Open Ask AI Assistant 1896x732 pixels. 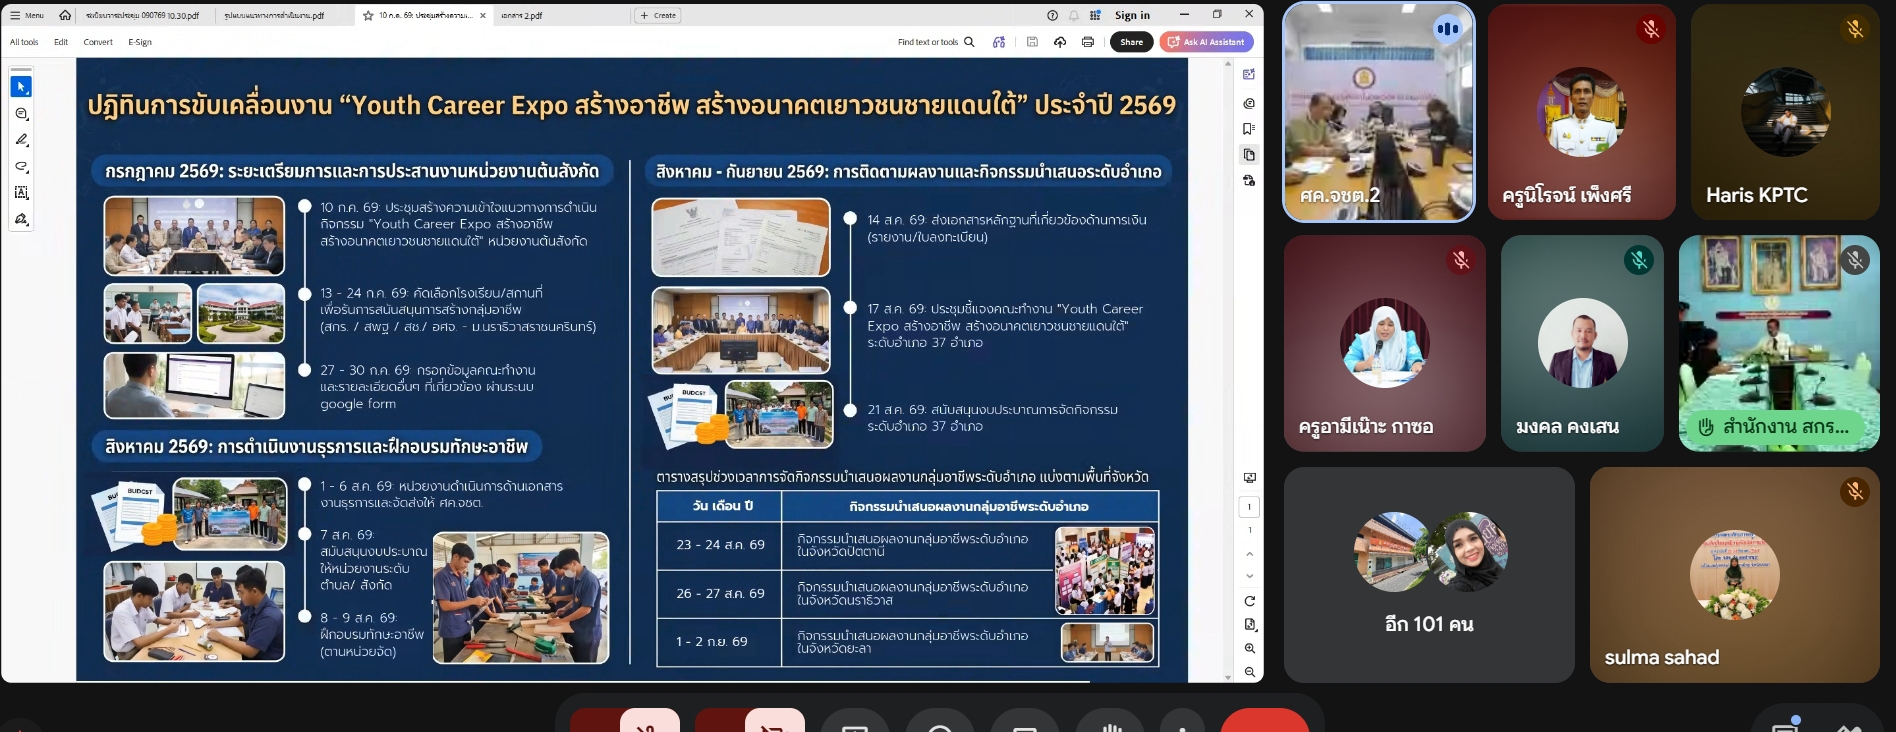pos(1206,42)
